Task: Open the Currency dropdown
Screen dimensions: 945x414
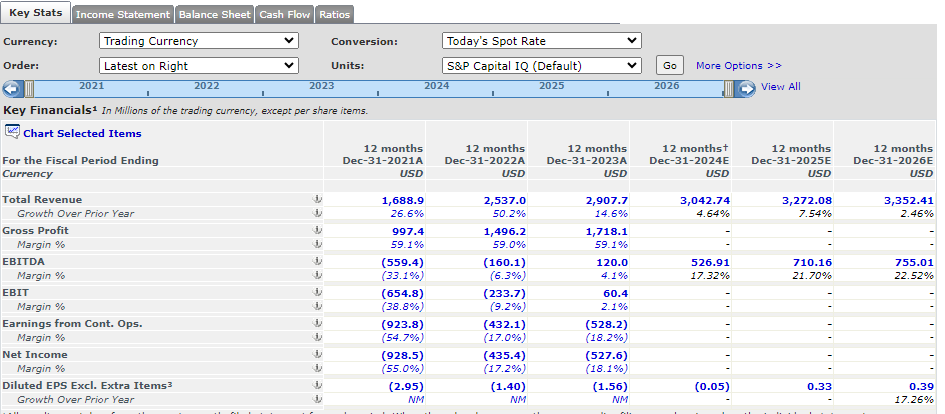Action: coord(199,41)
